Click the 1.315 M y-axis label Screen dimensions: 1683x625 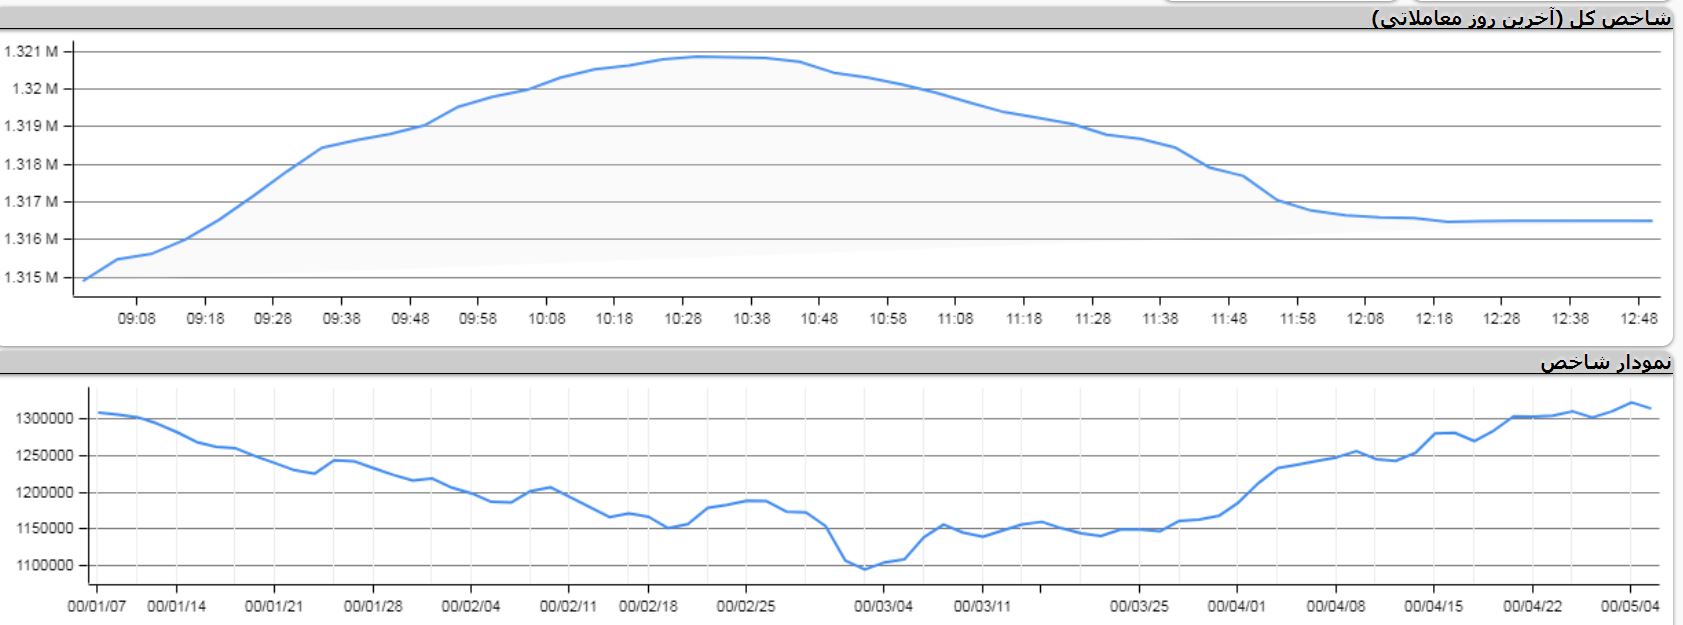click(31, 277)
